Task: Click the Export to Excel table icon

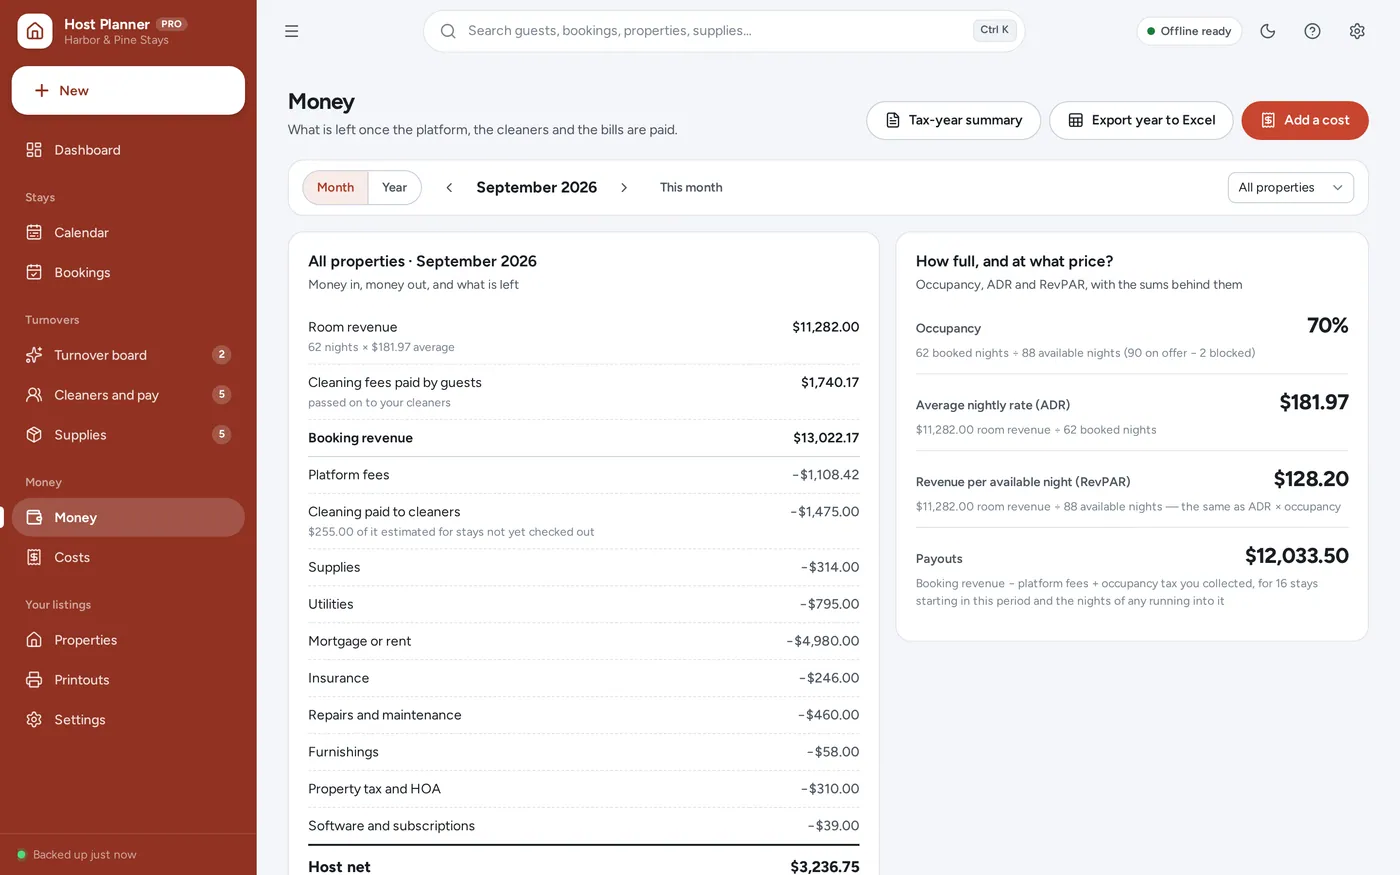Action: click(1076, 120)
